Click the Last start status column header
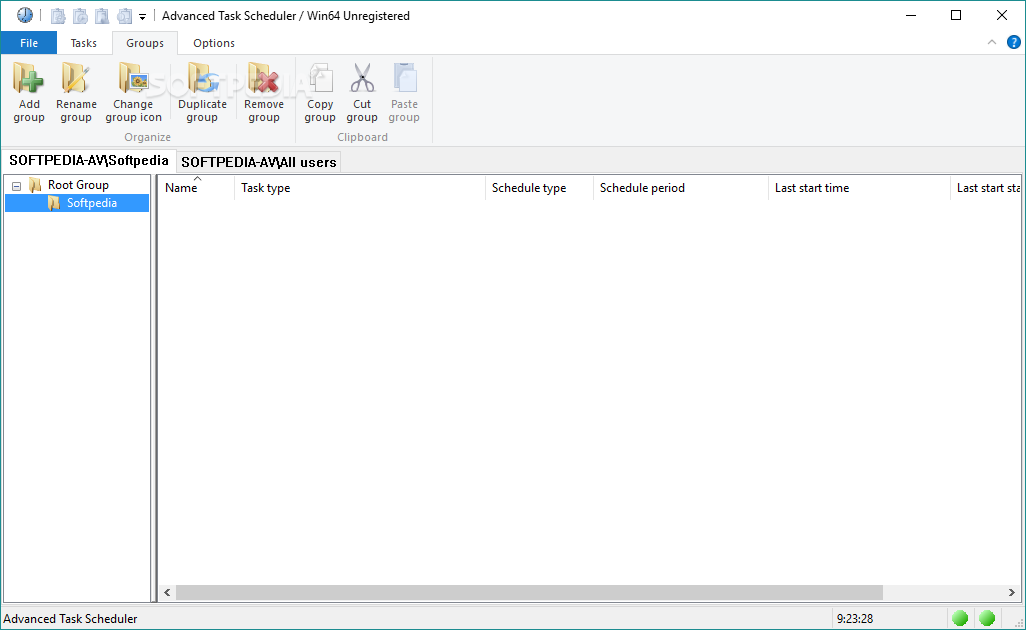 click(x=987, y=188)
